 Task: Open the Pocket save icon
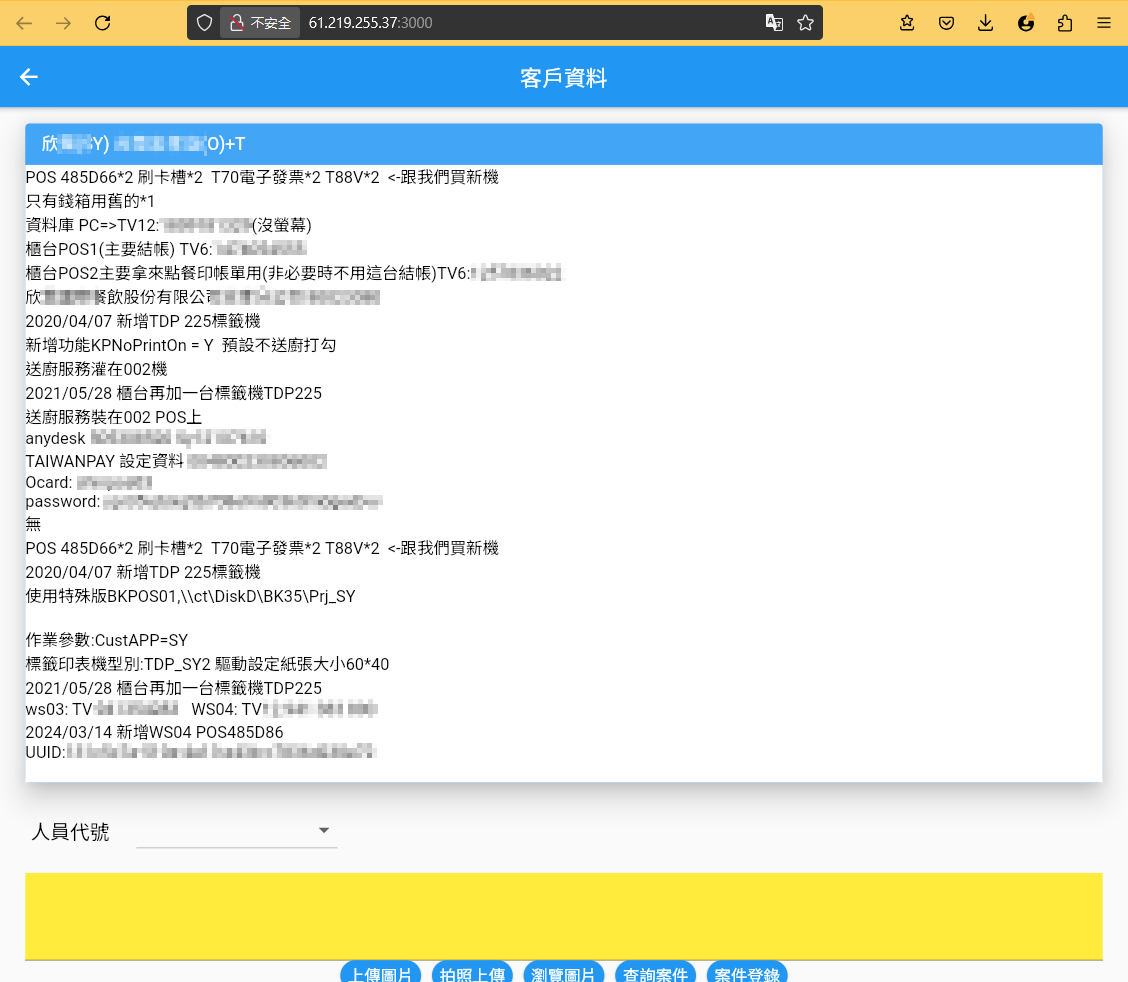click(947, 23)
